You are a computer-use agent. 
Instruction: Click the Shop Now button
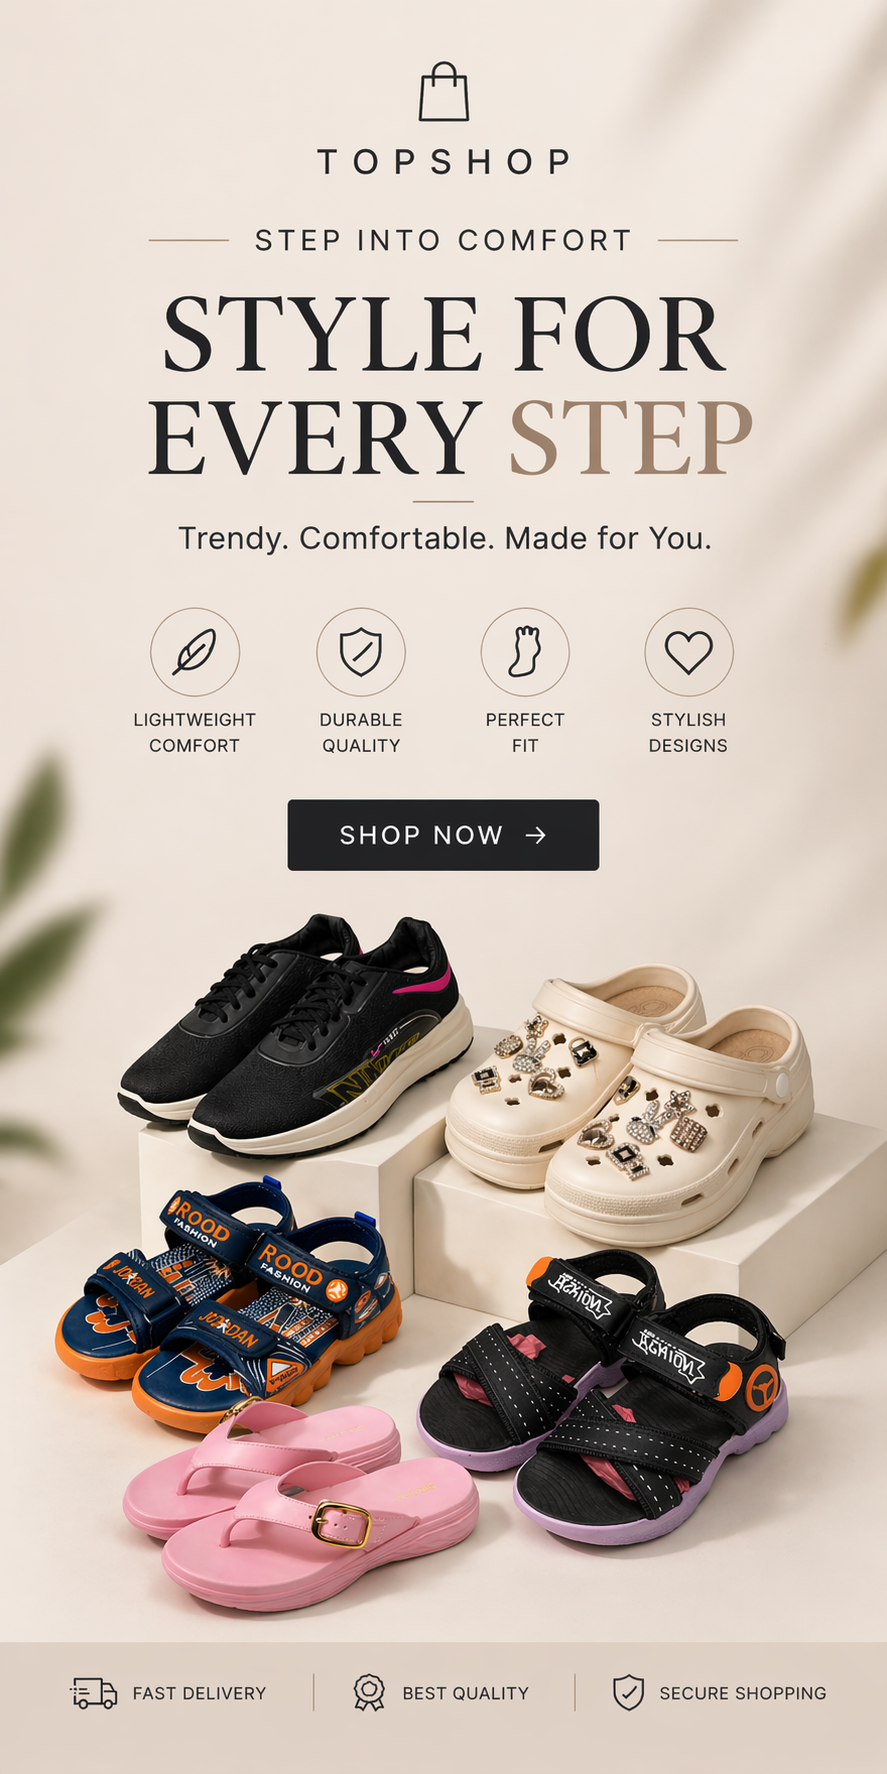click(x=443, y=835)
